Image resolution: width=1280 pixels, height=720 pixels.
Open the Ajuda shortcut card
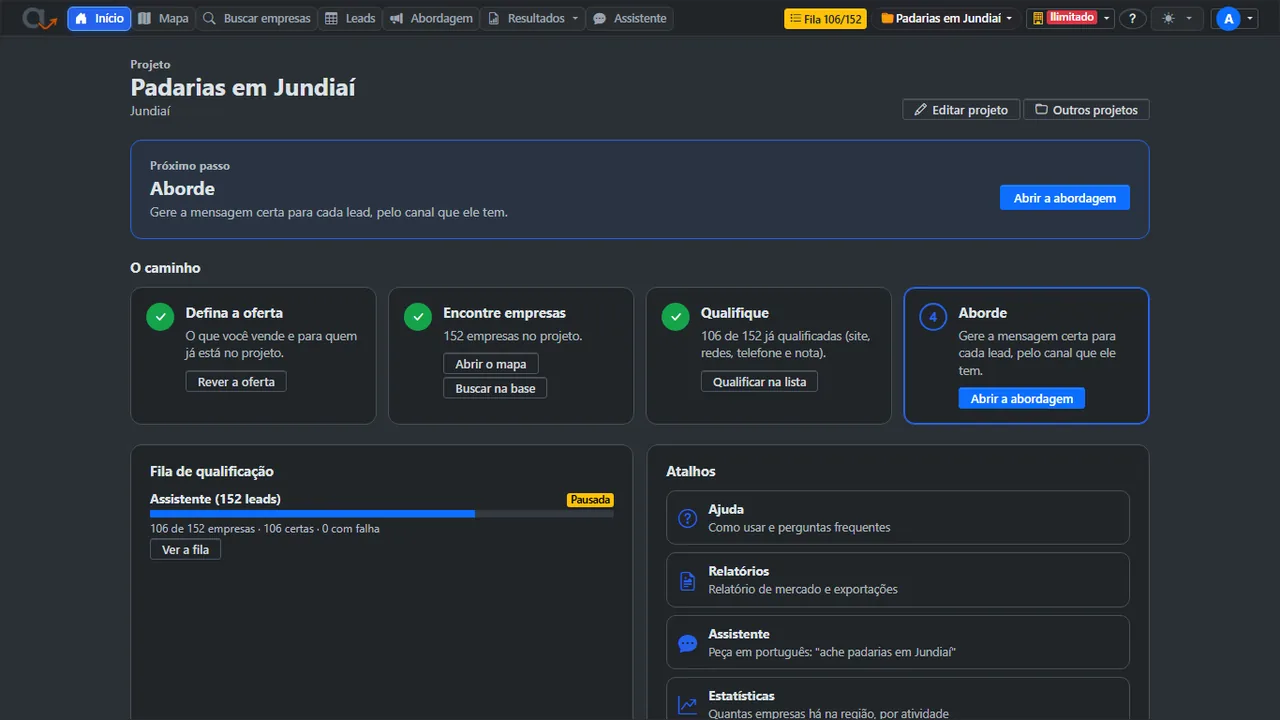click(x=898, y=518)
